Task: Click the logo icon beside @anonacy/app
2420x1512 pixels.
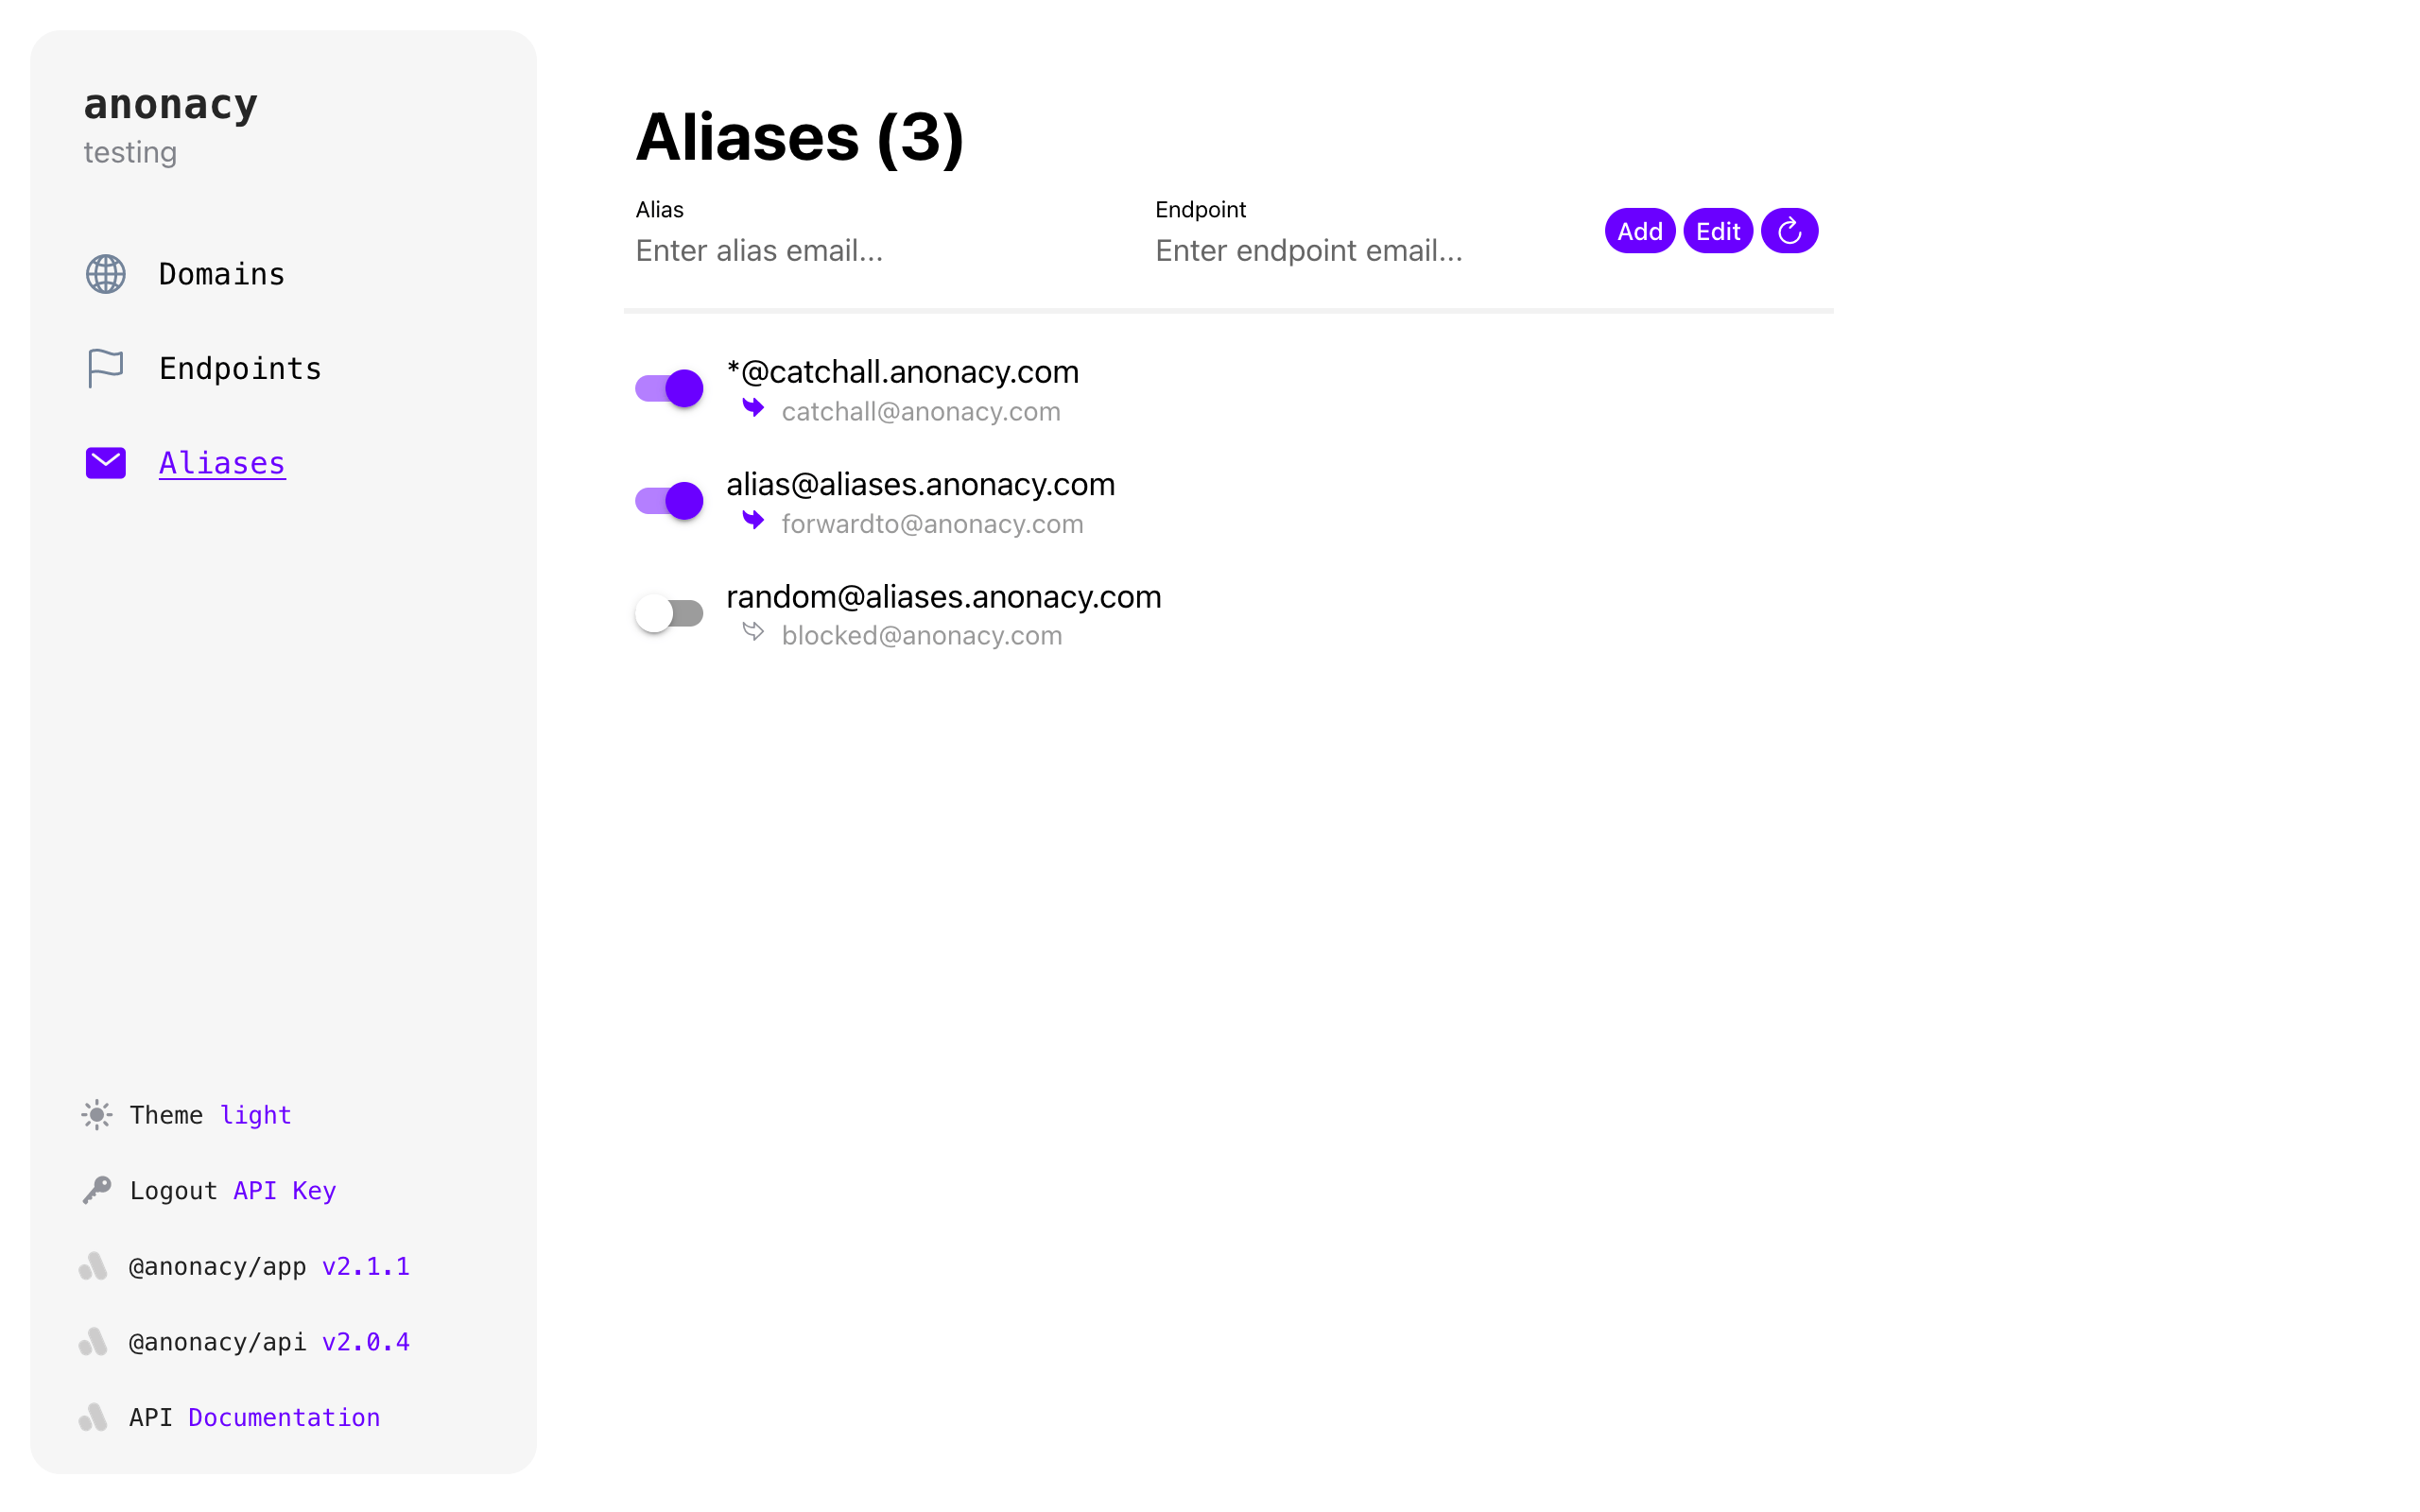Action: click(94, 1266)
